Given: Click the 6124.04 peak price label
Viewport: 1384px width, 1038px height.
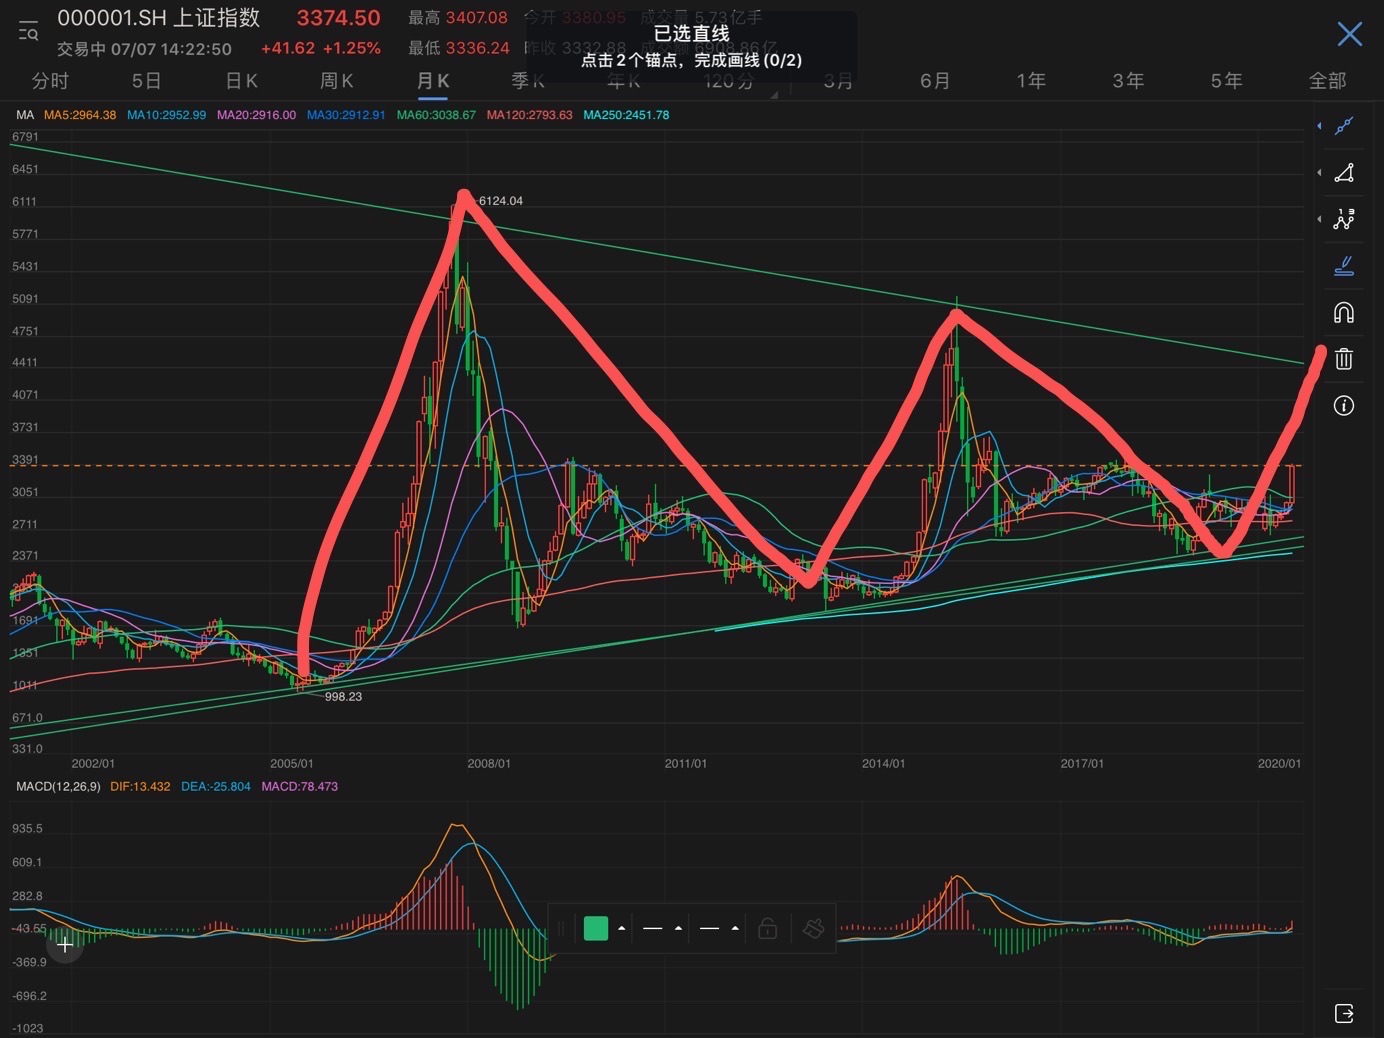Looking at the screenshot, I should (501, 201).
